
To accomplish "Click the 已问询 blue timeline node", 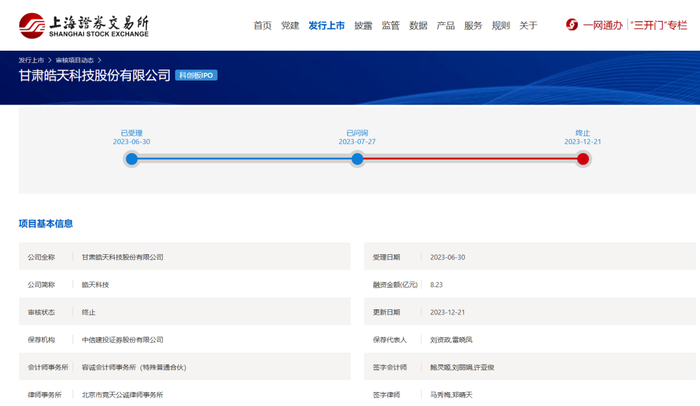I will tap(357, 159).
